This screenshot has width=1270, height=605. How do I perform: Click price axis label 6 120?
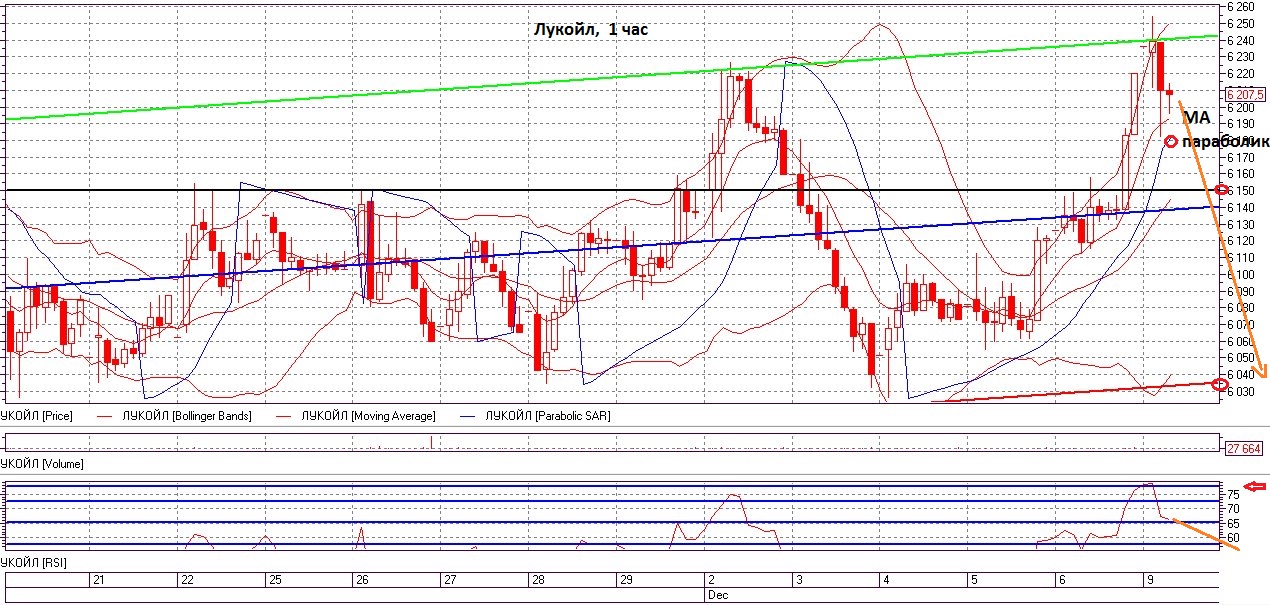pyautogui.click(x=1241, y=240)
